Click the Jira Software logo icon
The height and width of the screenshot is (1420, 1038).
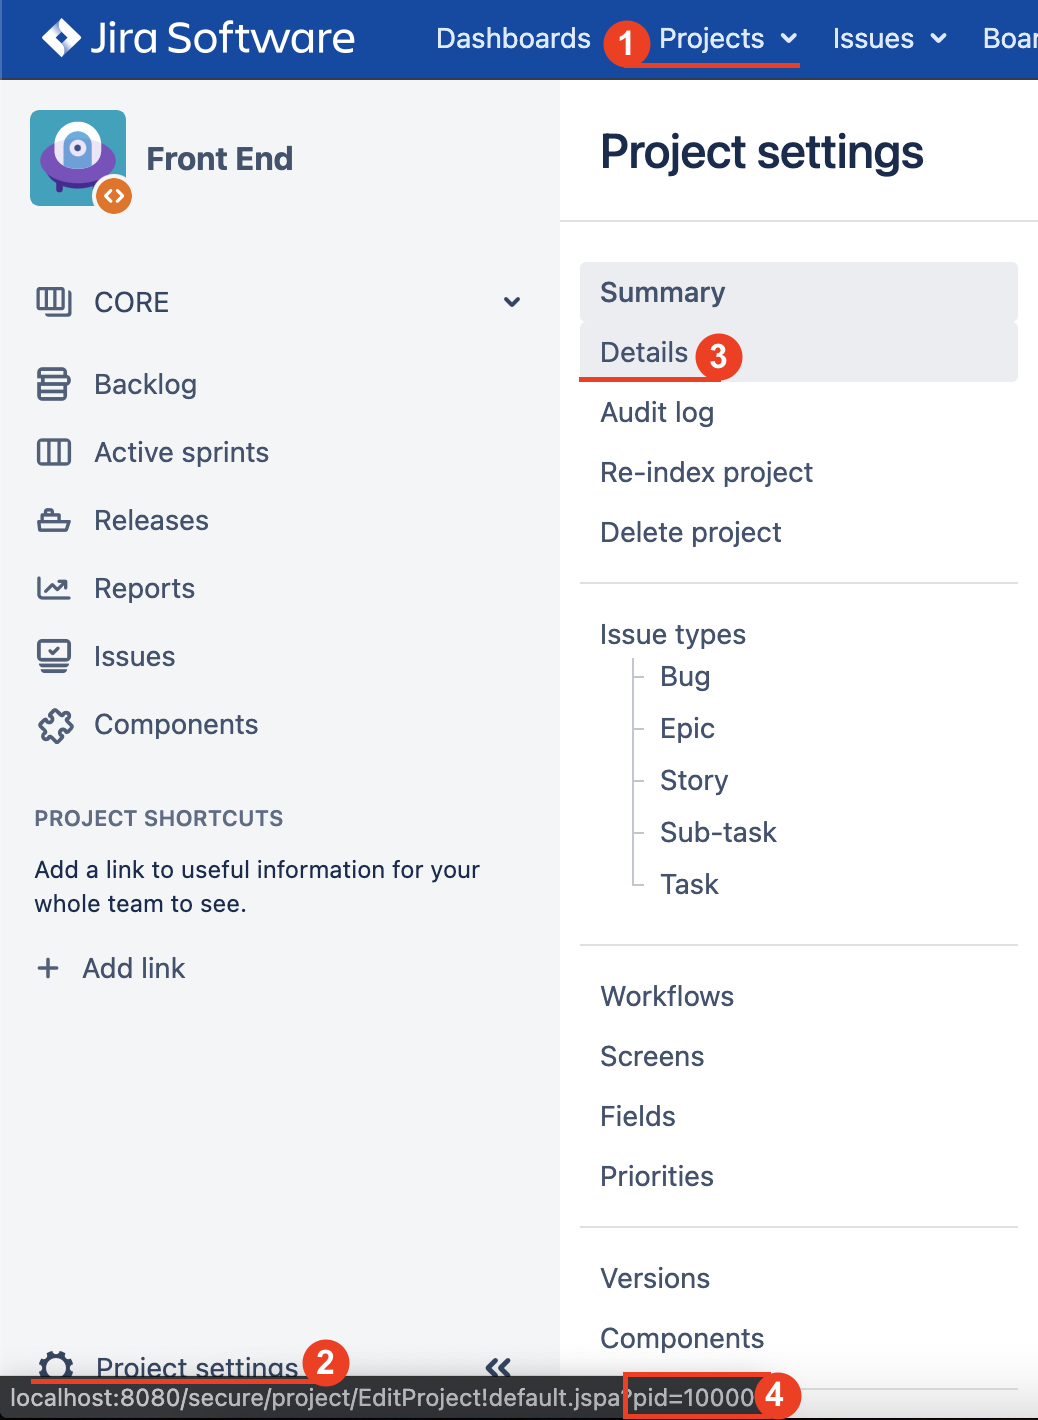coord(62,38)
